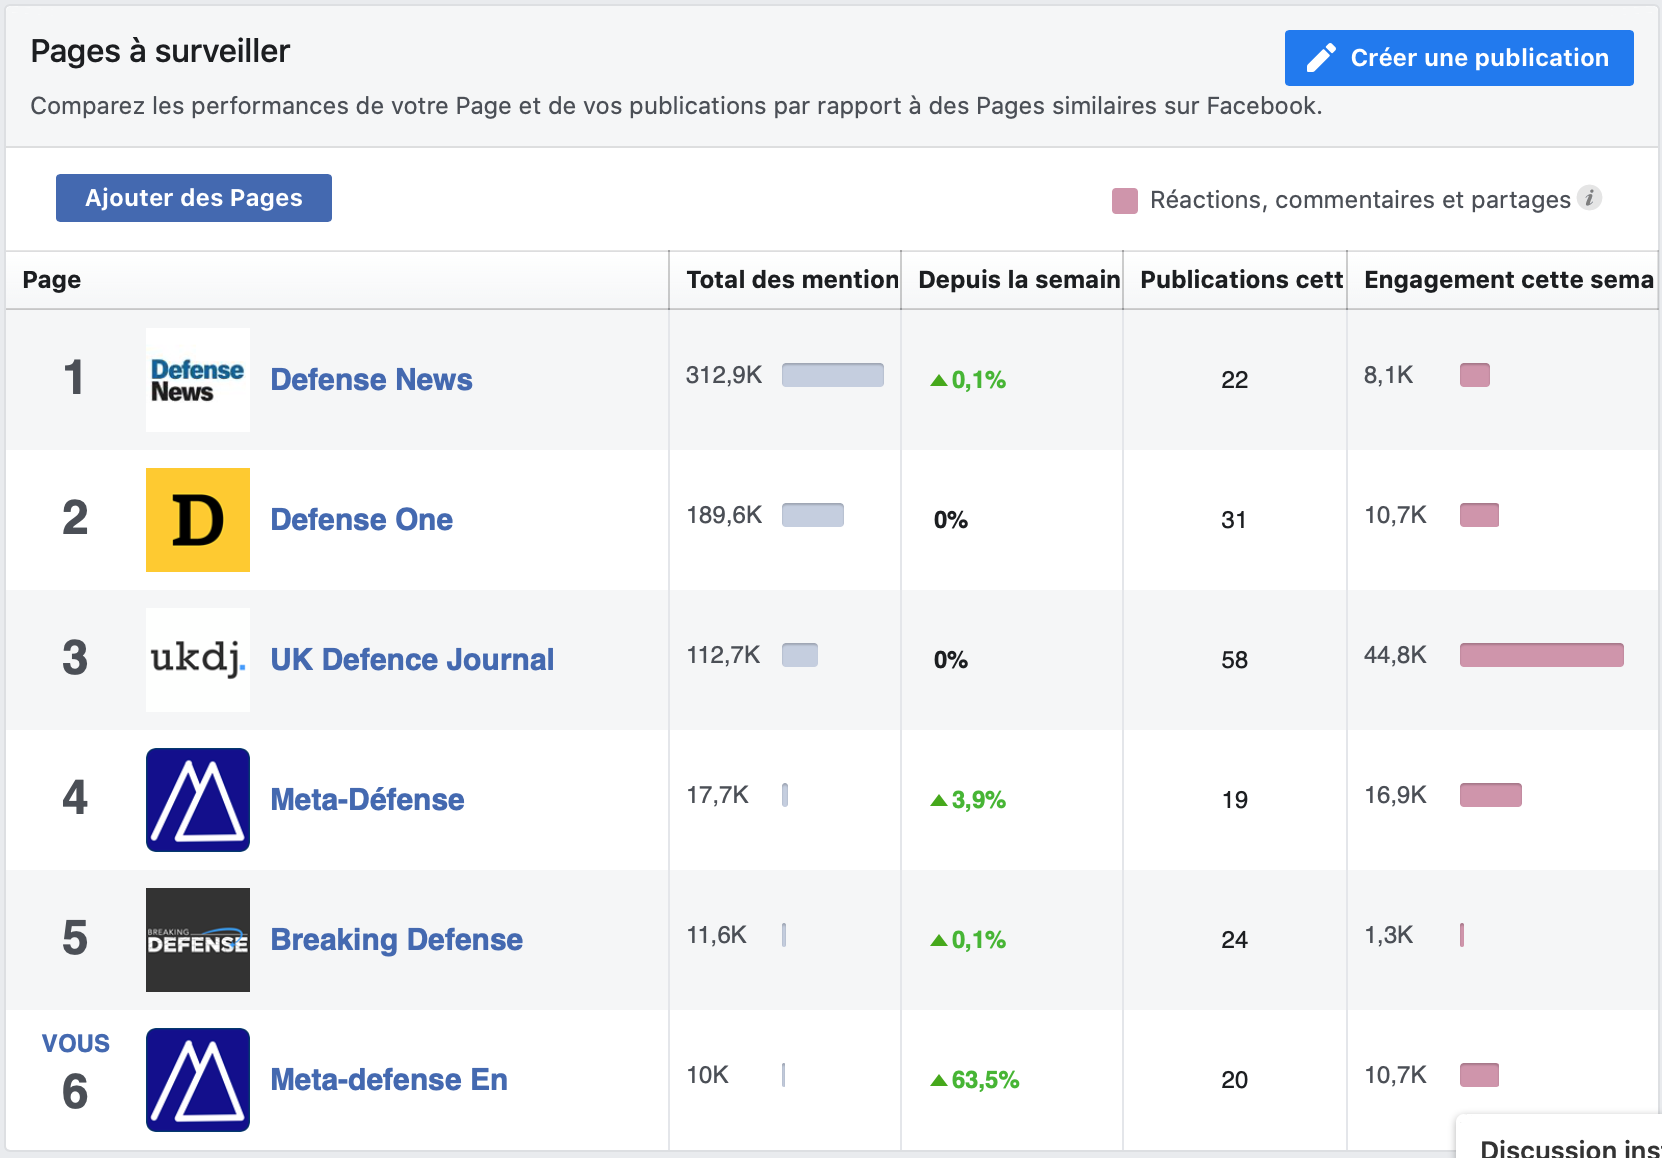Select 17,7K mentions value for Meta-Défense

[717, 795]
